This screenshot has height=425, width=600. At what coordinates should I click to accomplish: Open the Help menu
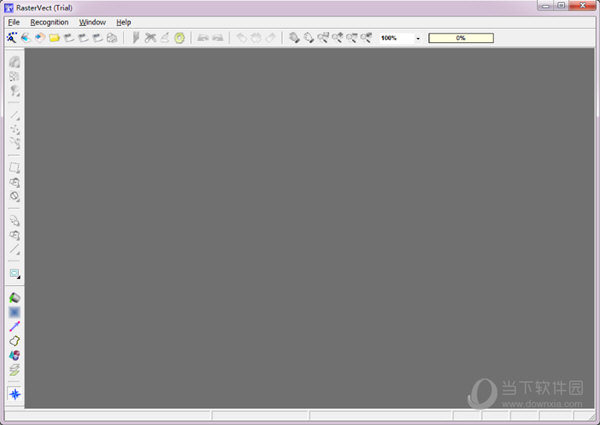[124, 22]
